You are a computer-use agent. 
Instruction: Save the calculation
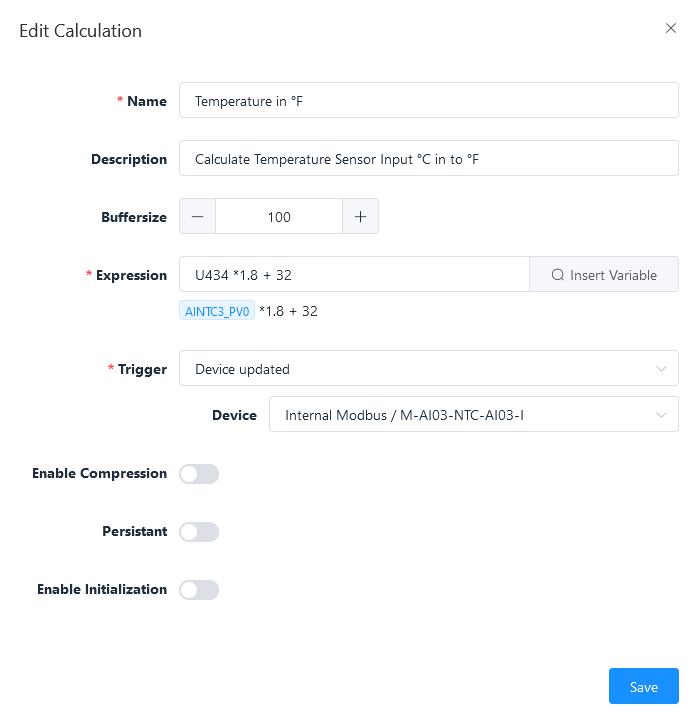(x=643, y=687)
